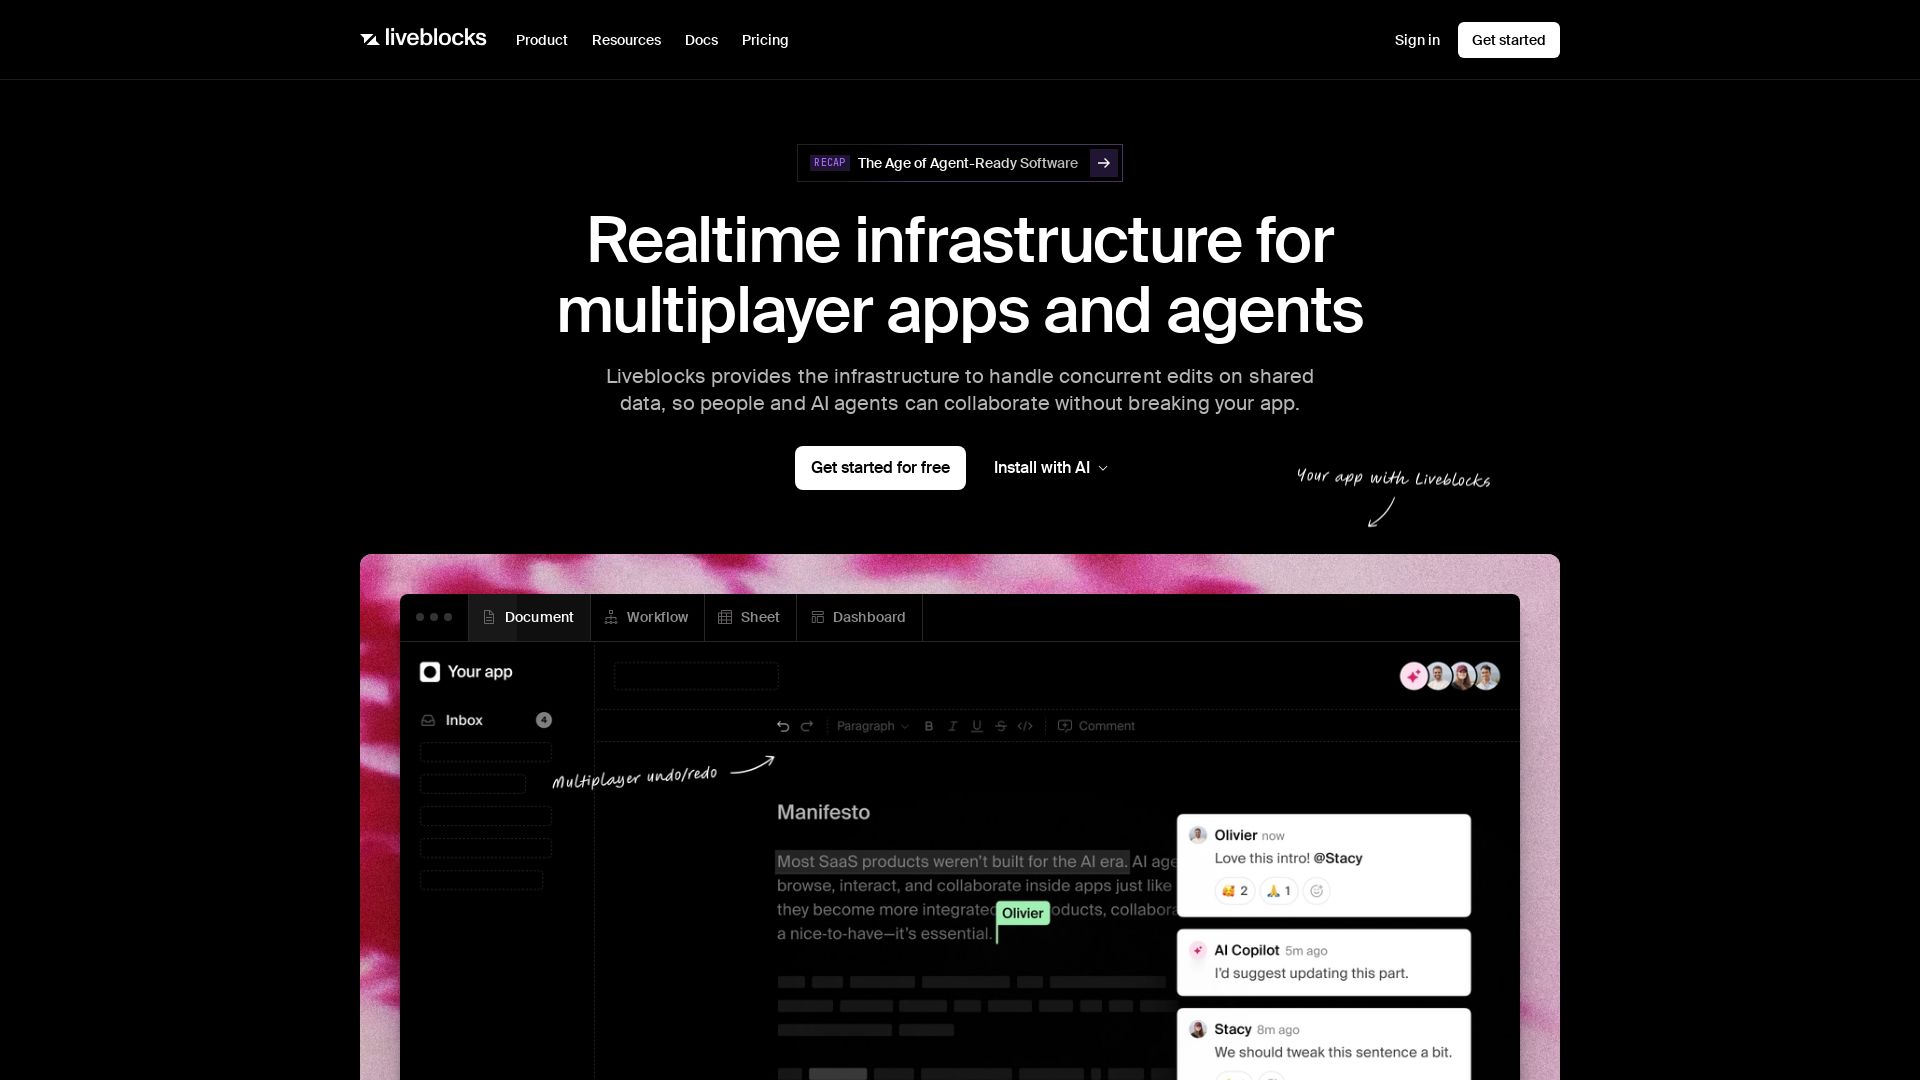Switch to the Workflow tab
The height and width of the screenshot is (1080, 1920).
point(647,617)
